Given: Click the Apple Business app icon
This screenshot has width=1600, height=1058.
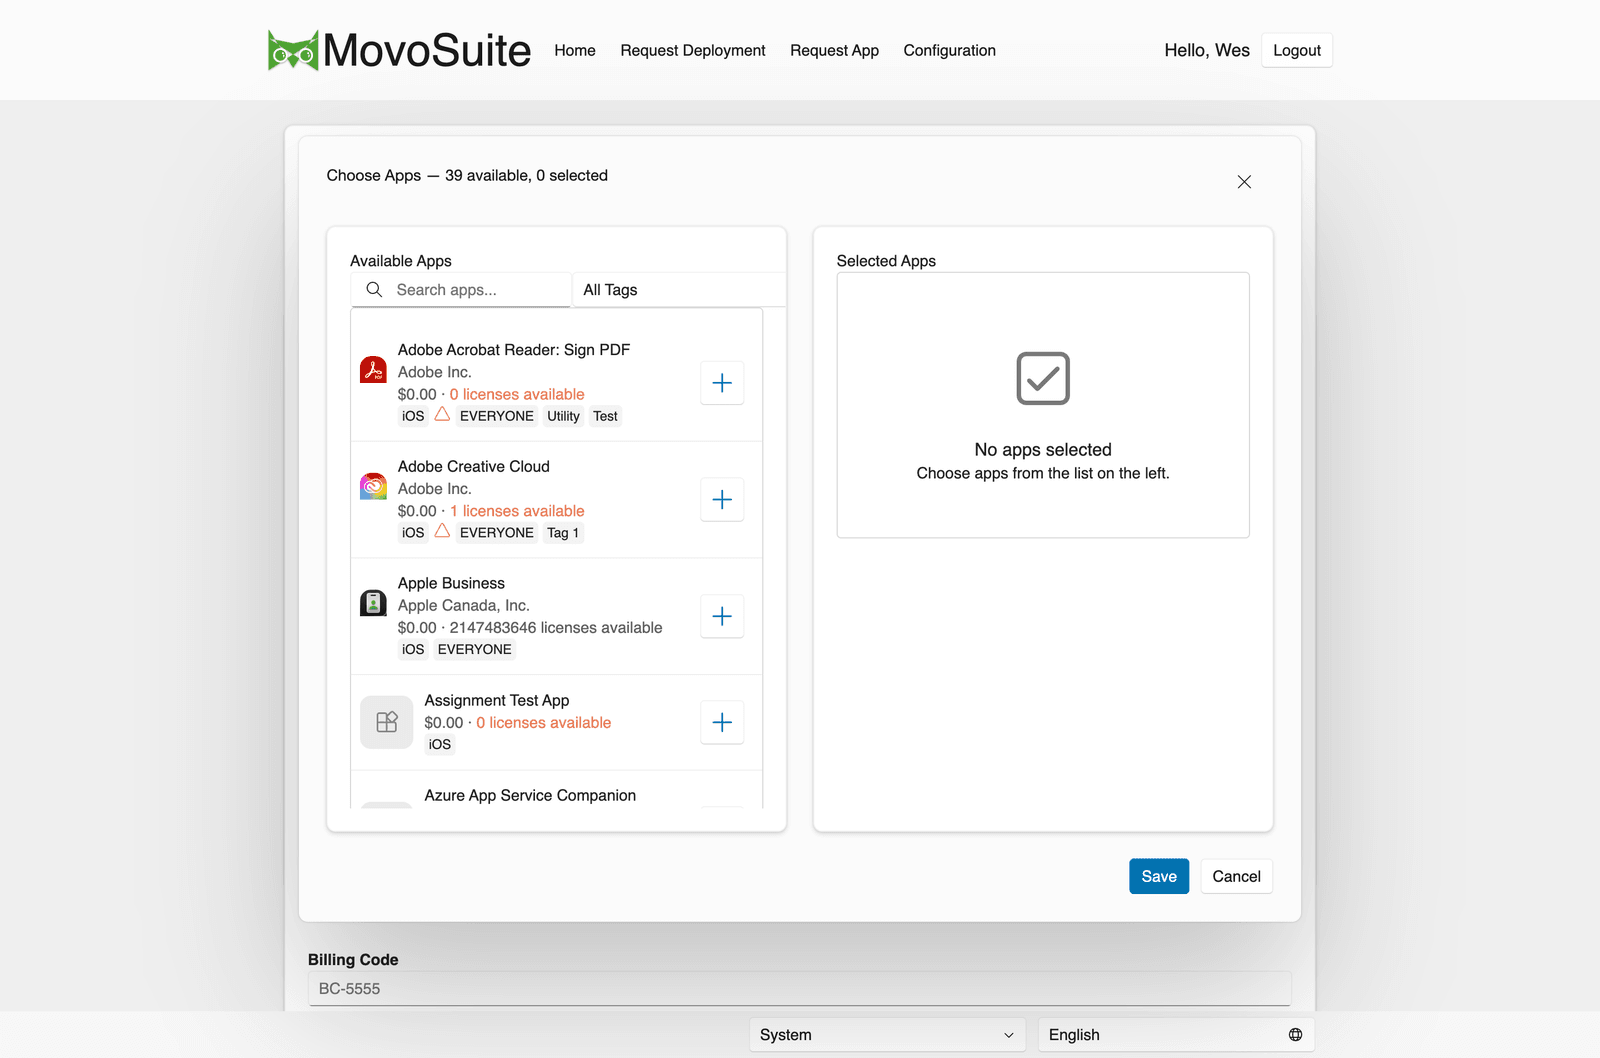Looking at the screenshot, I should click(x=373, y=603).
